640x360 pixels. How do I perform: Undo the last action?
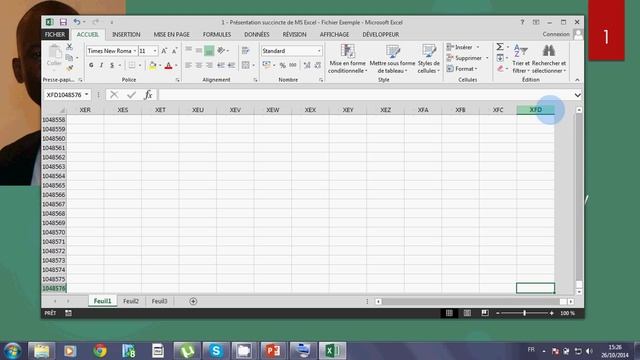[76, 22]
